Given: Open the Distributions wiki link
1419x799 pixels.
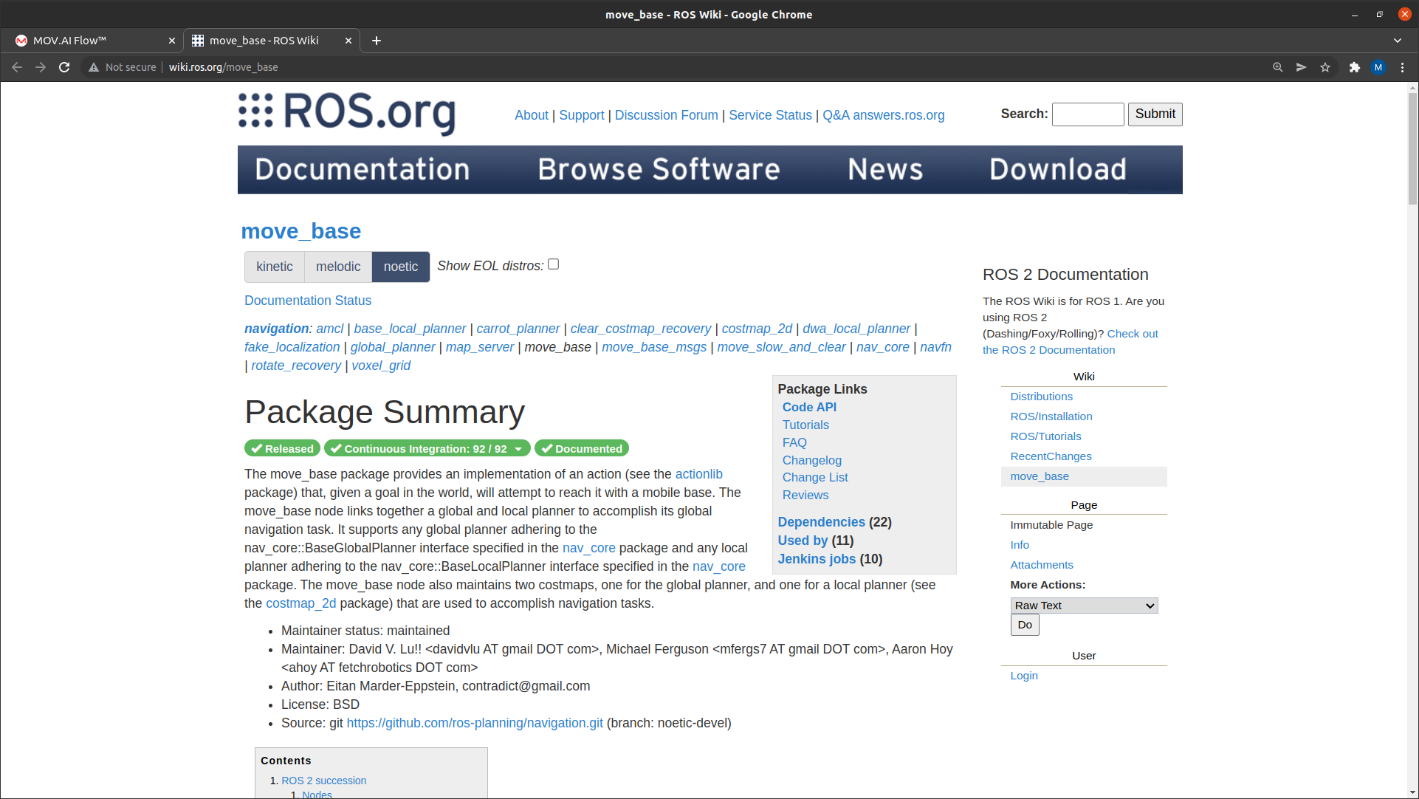Looking at the screenshot, I should pos(1041,396).
